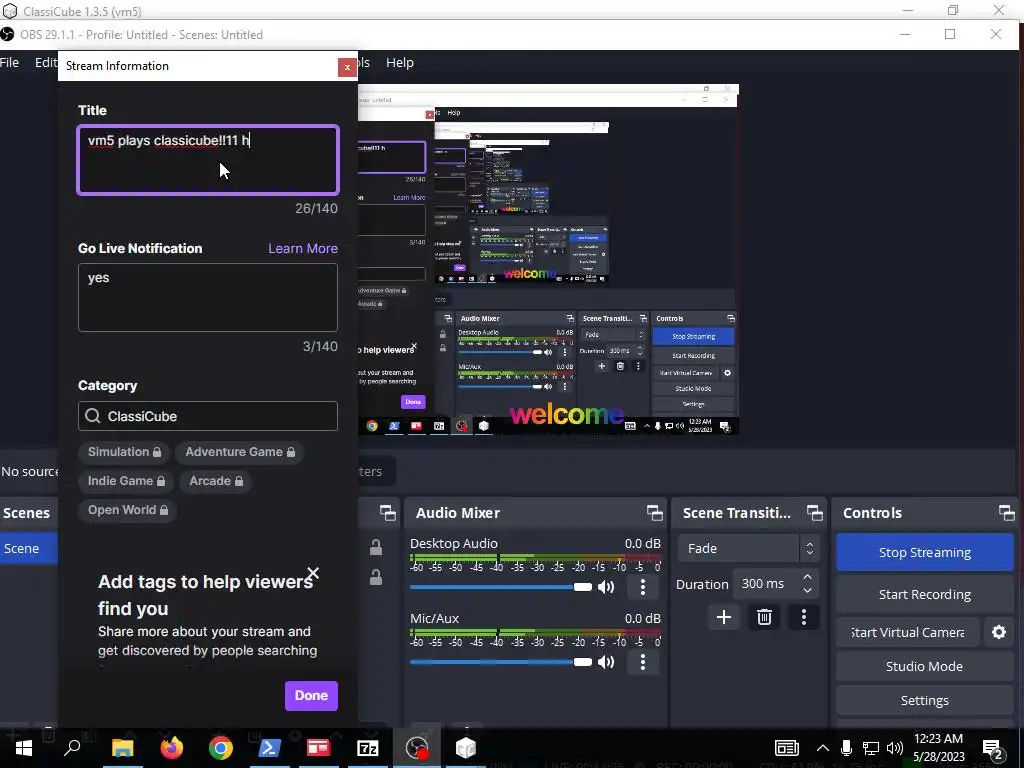The image size is (1024, 768).
Task: Open the Edit menu in OBS
Action: [x=46, y=63]
